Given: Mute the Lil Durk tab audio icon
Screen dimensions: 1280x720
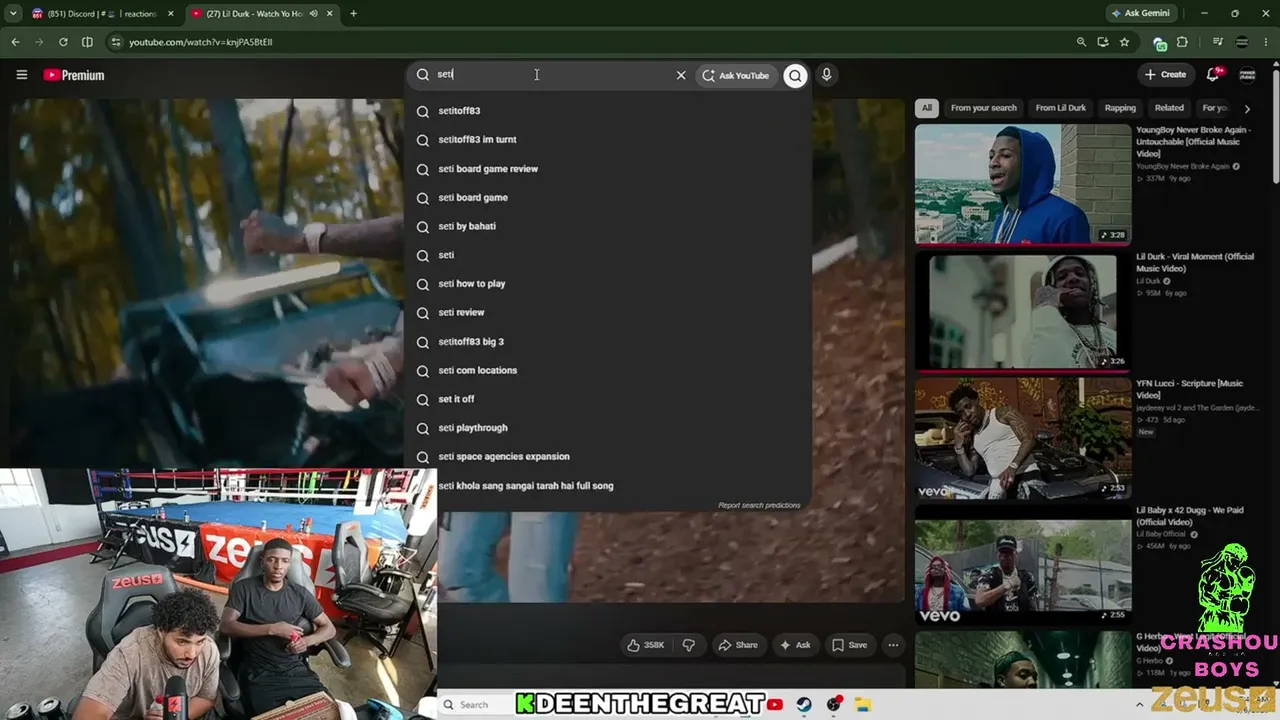Looking at the screenshot, I should (x=314, y=14).
